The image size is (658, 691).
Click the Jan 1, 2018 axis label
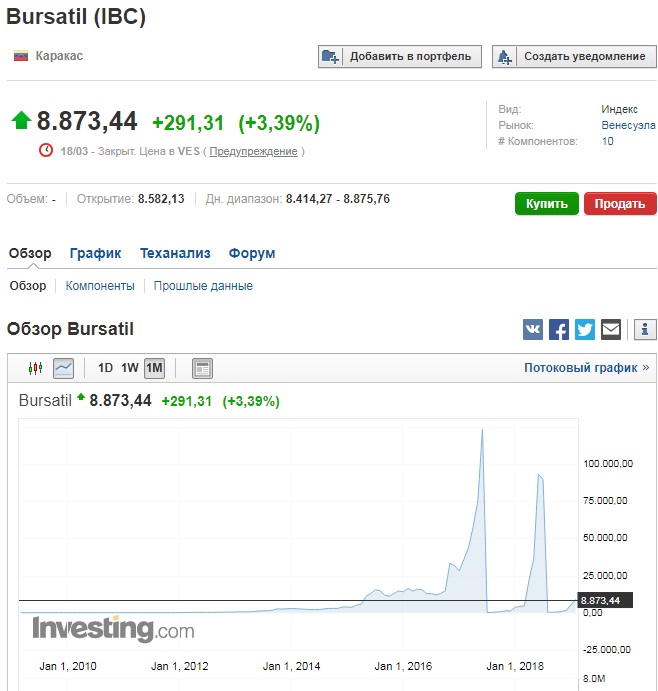pyautogui.click(x=515, y=666)
